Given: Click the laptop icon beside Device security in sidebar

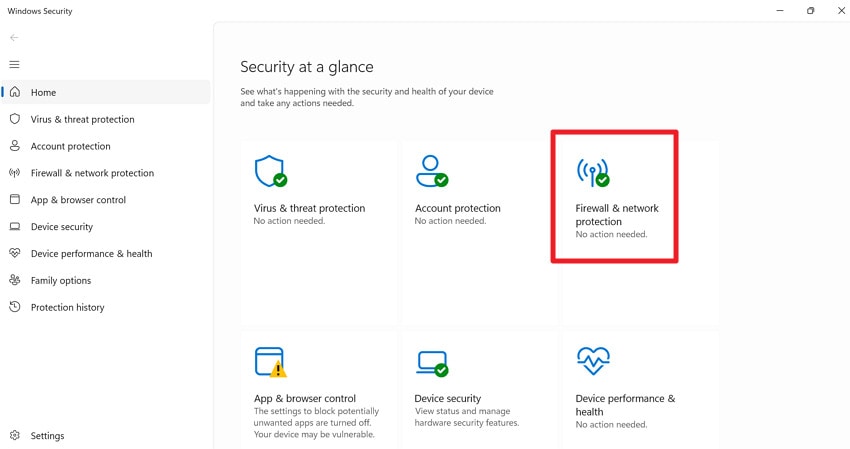Looking at the screenshot, I should pyautogui.click(x=15, y=226).
